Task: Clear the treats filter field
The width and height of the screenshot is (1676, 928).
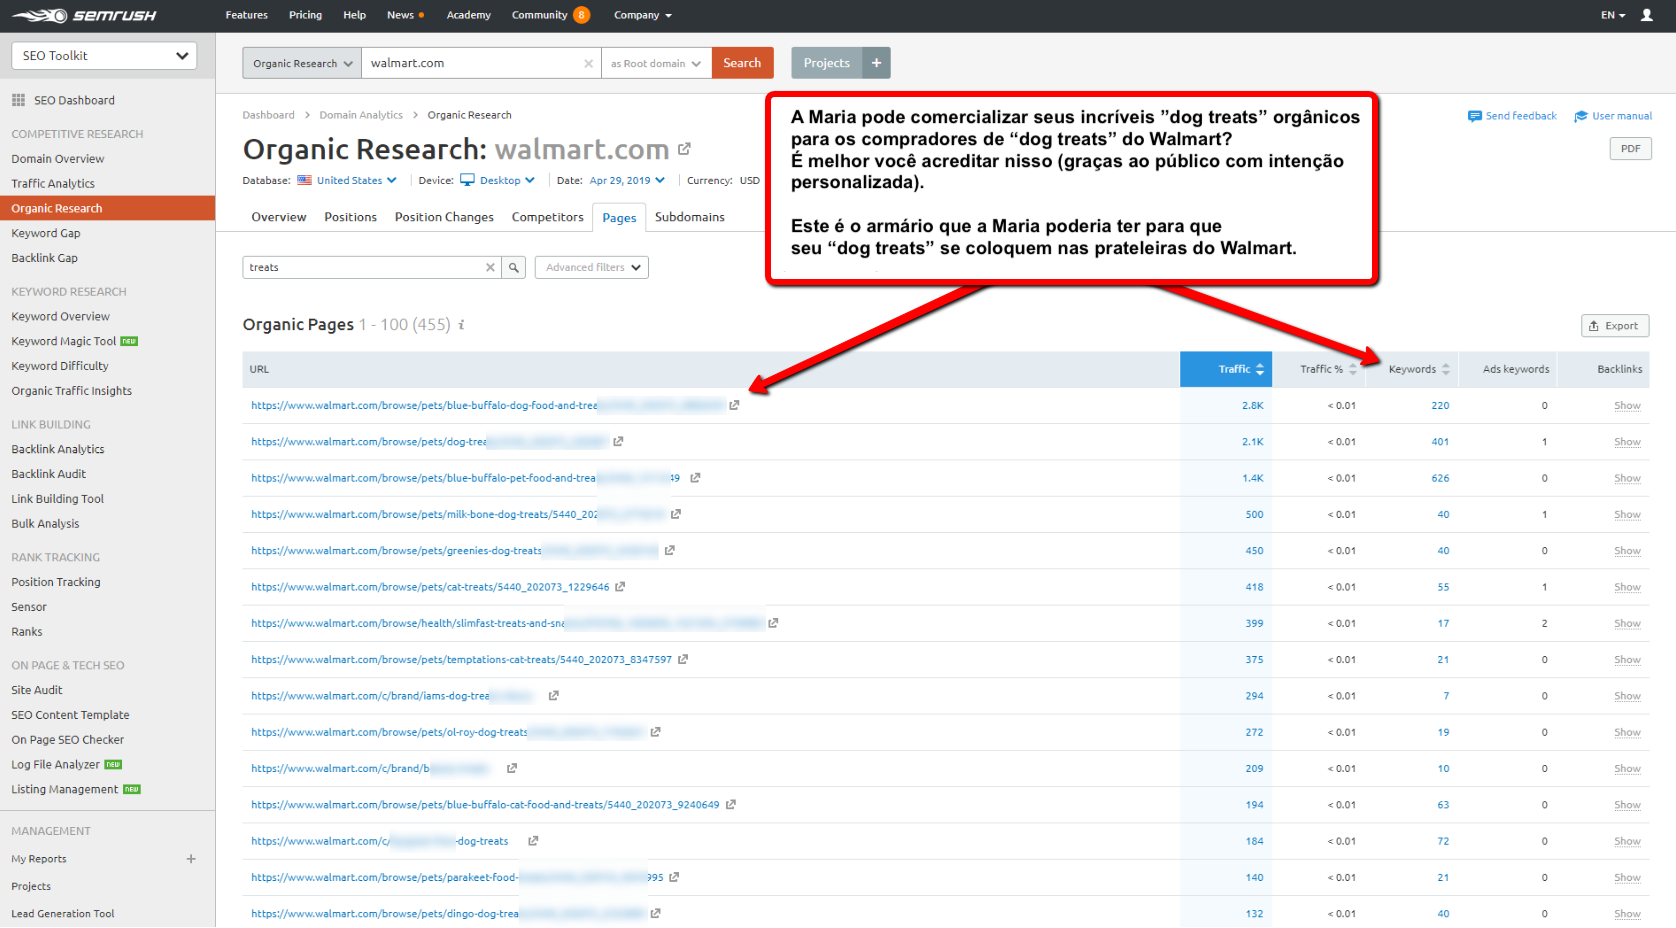Action: [x=490, y=267]
